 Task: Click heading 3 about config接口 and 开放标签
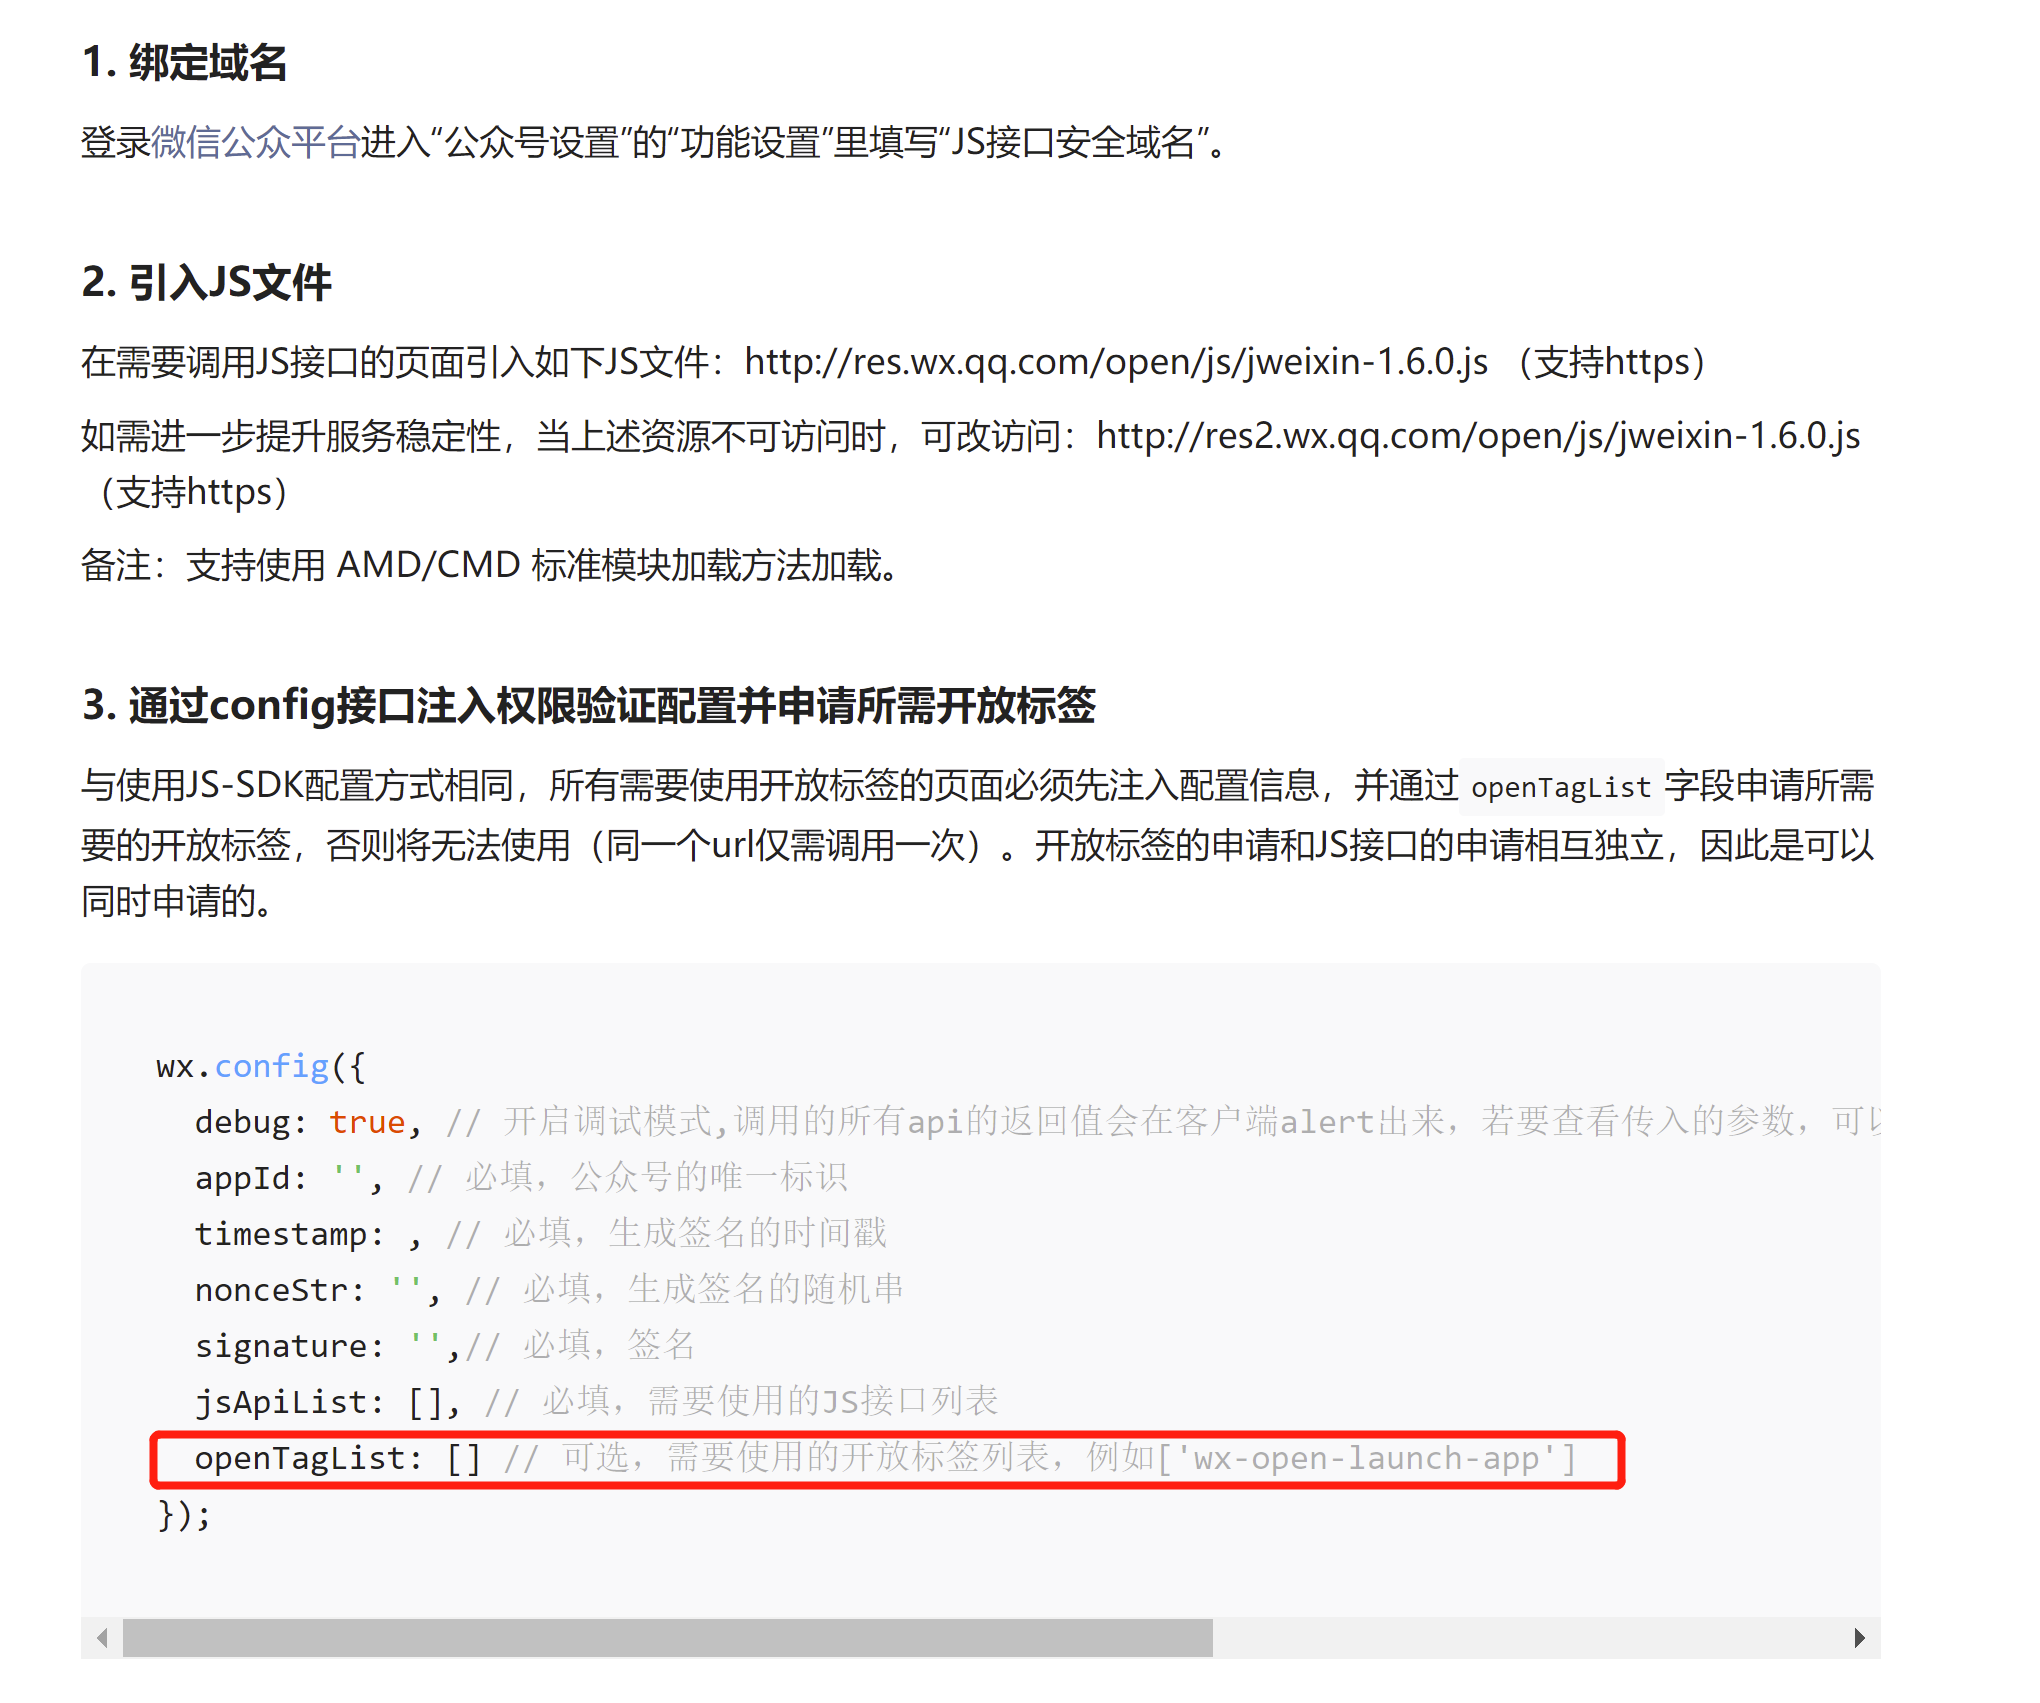coord(588,705)
